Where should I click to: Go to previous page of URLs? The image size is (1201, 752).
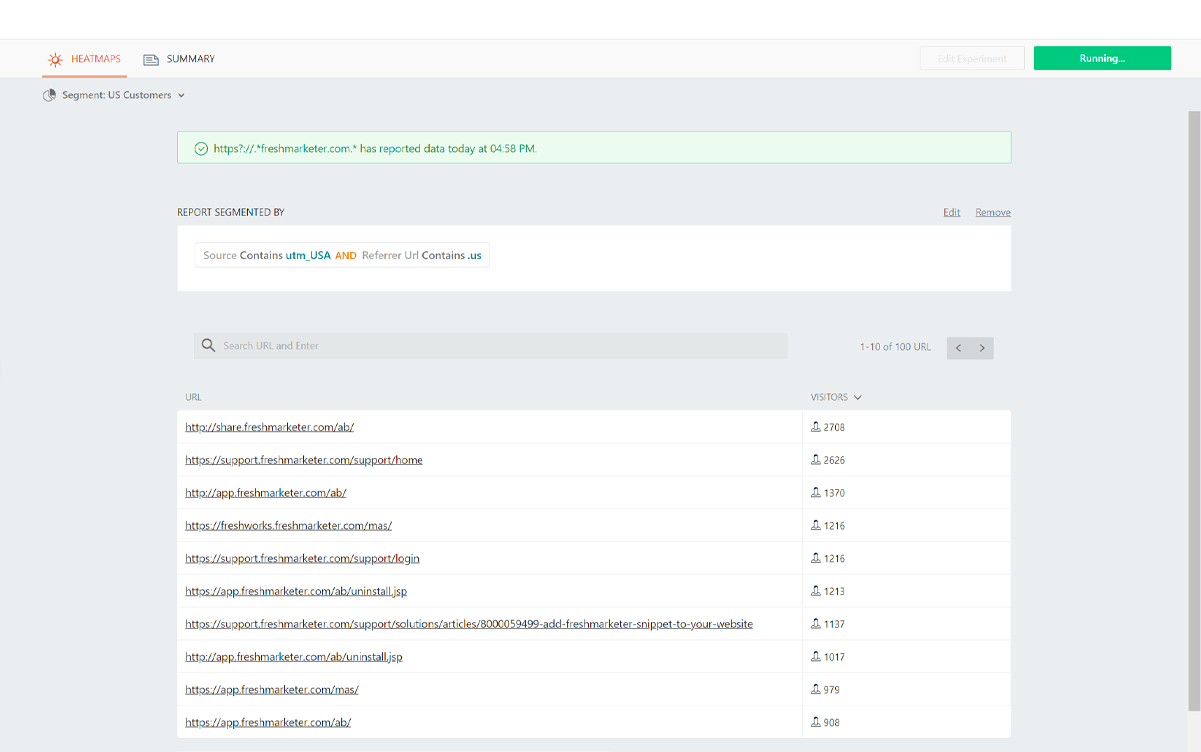click(958, 348)
